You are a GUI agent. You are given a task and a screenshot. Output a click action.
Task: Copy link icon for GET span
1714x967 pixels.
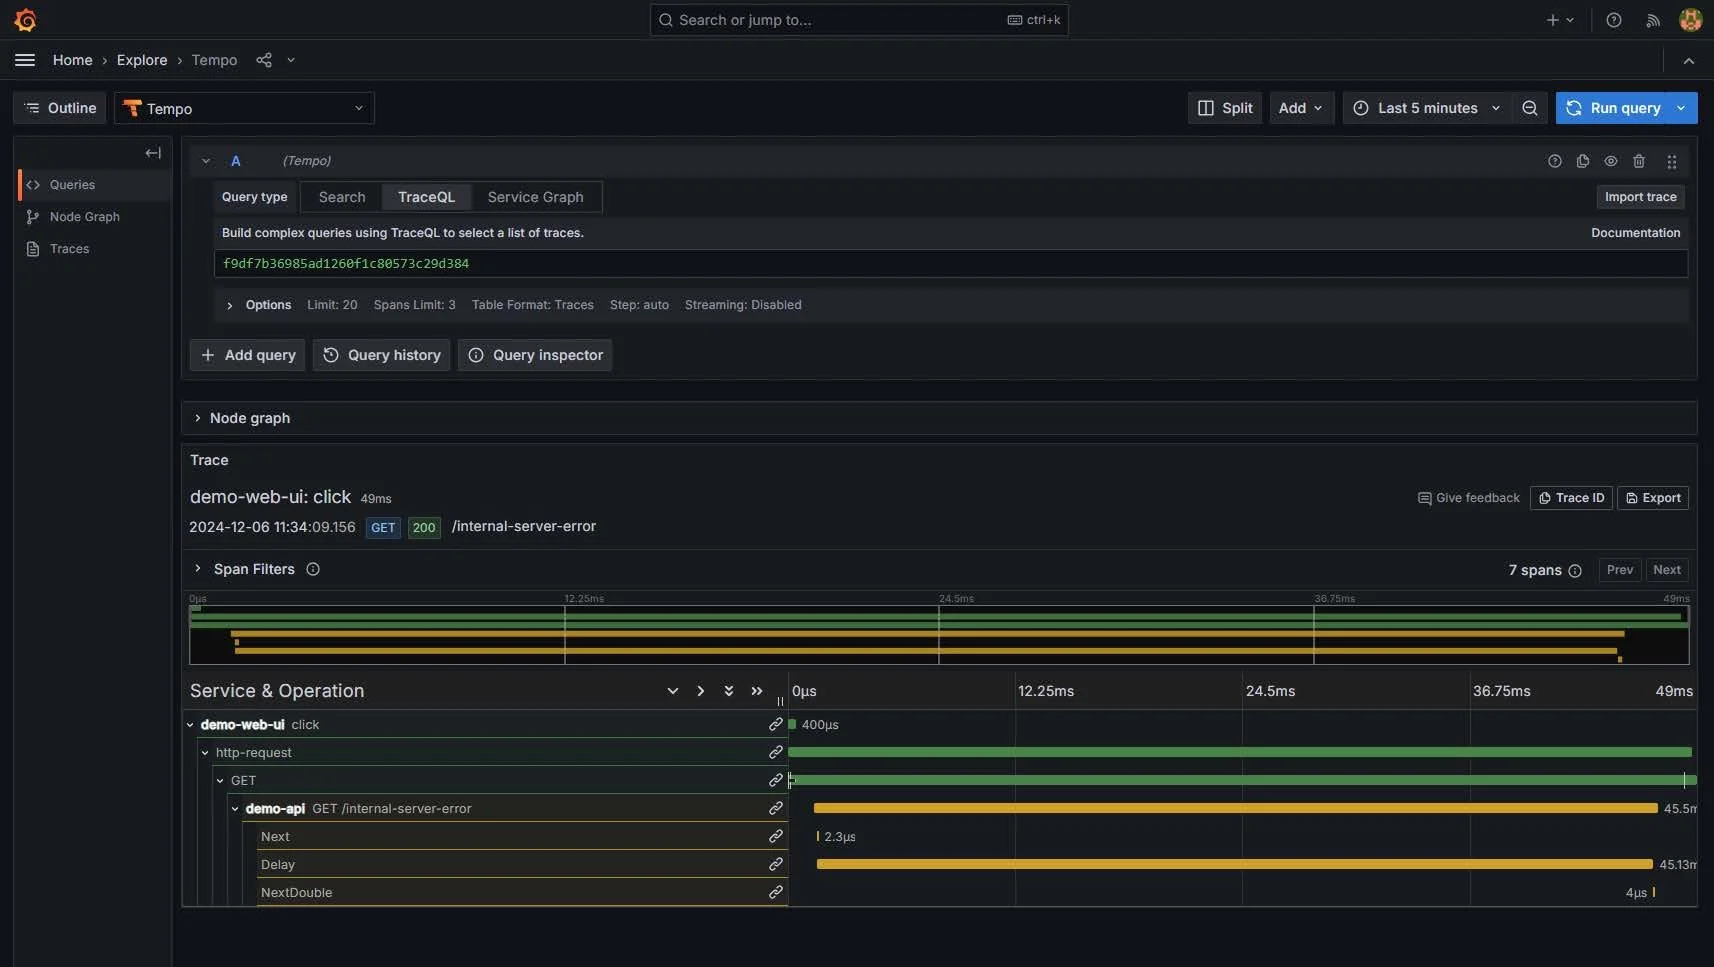[776, 780]
